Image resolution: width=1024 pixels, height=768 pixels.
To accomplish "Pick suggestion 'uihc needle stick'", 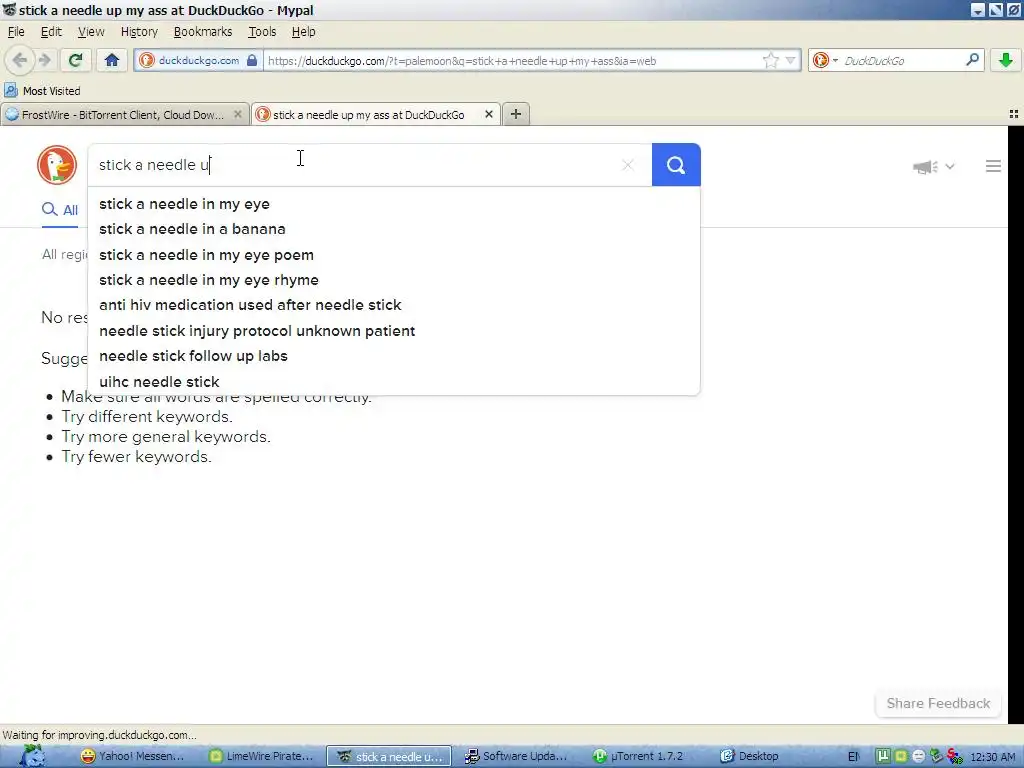I will click(x=394, y=382).
